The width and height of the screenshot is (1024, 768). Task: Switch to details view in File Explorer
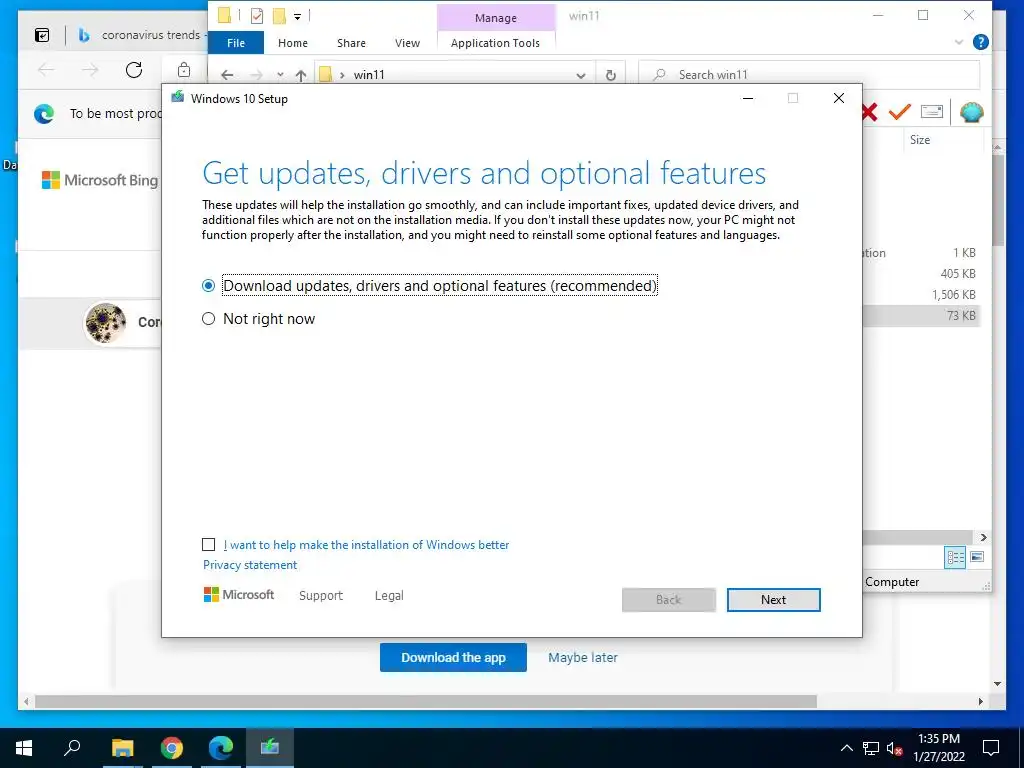(x=955, y=557)
